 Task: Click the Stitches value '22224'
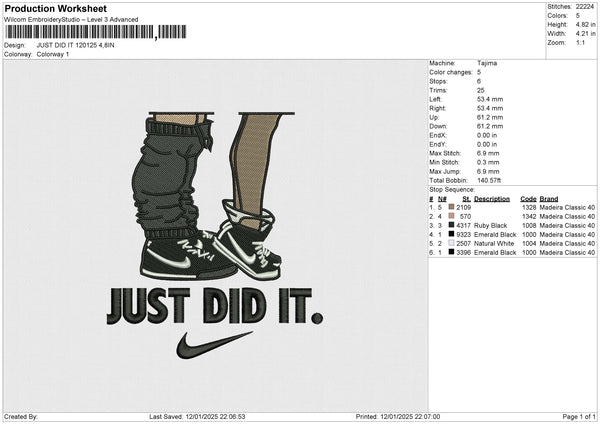click(585, 7)
